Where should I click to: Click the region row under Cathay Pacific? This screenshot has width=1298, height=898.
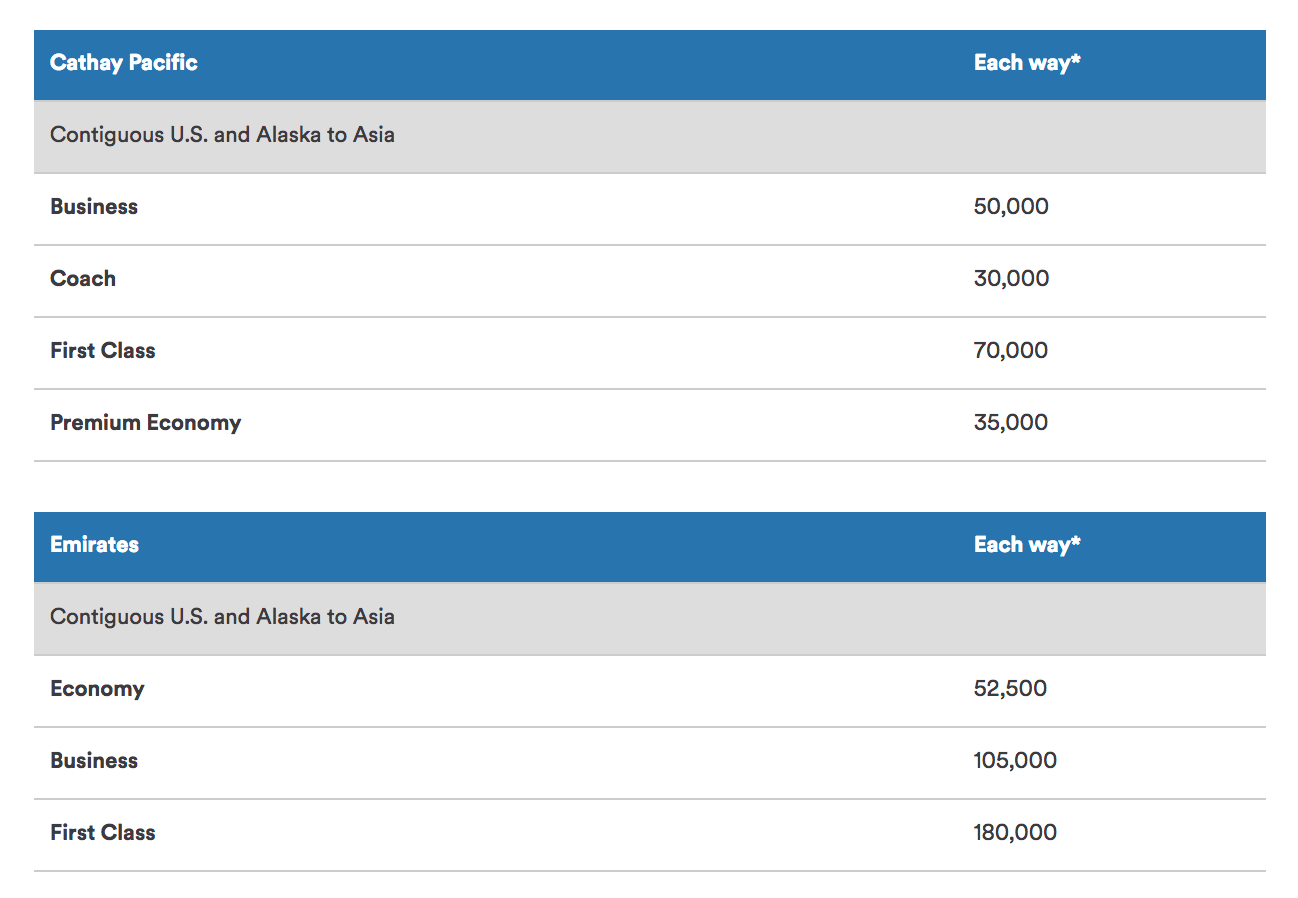tap(222, 135)
